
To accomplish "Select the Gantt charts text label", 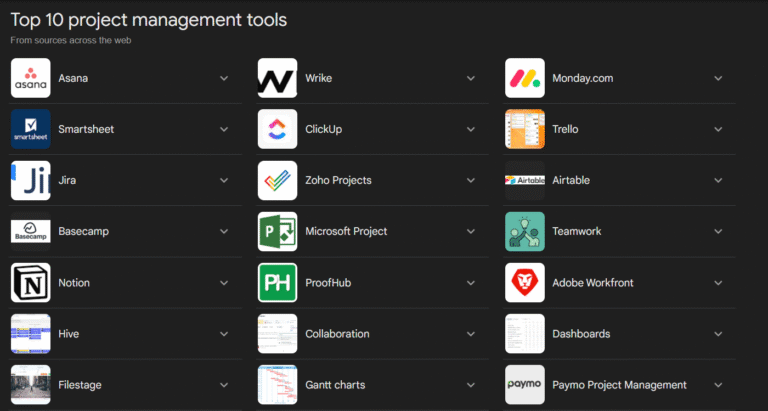I will [335, 385].
